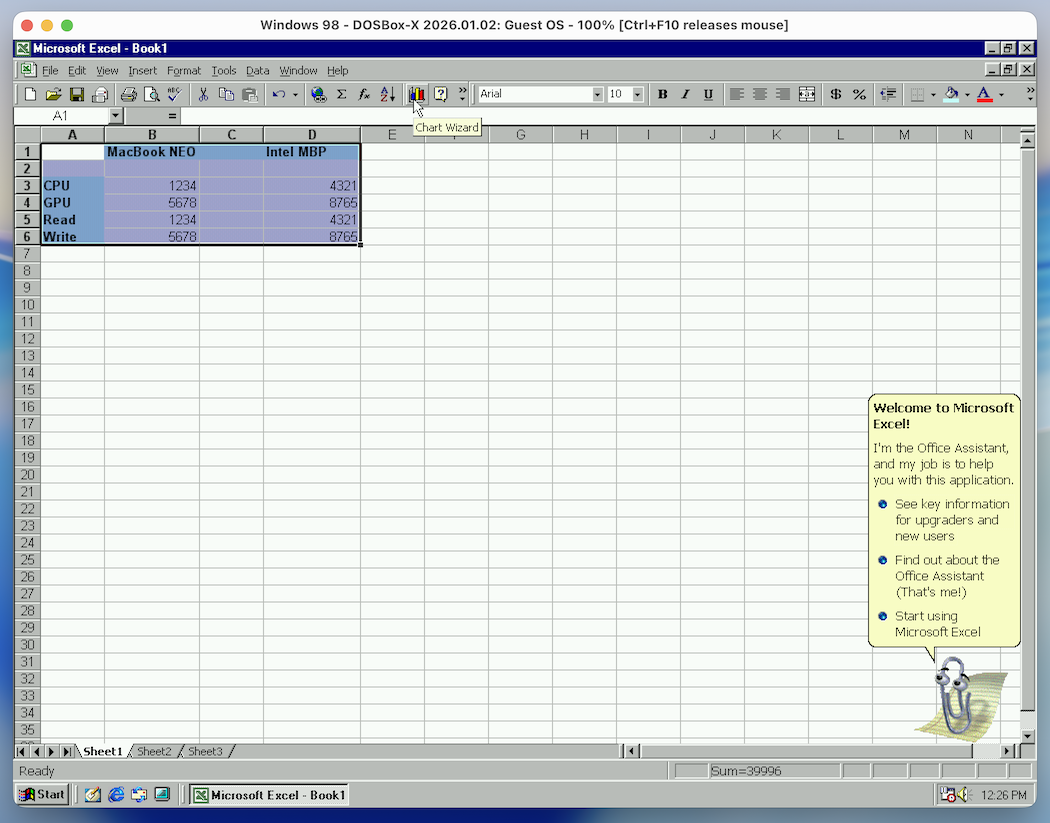
Task: Open Paste Function fx icon
Action: coord(364,94)
